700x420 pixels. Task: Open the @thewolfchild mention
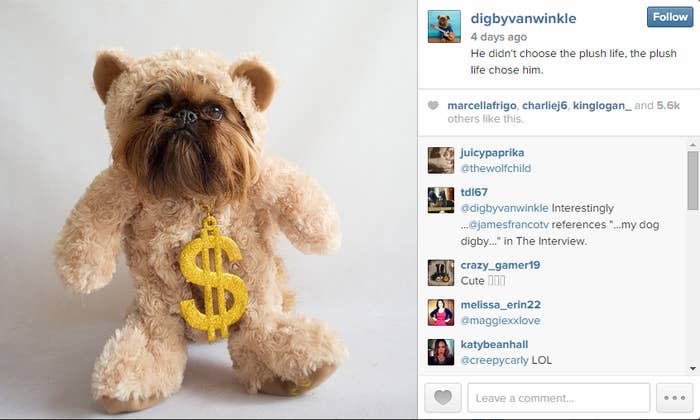pos(496,168)
